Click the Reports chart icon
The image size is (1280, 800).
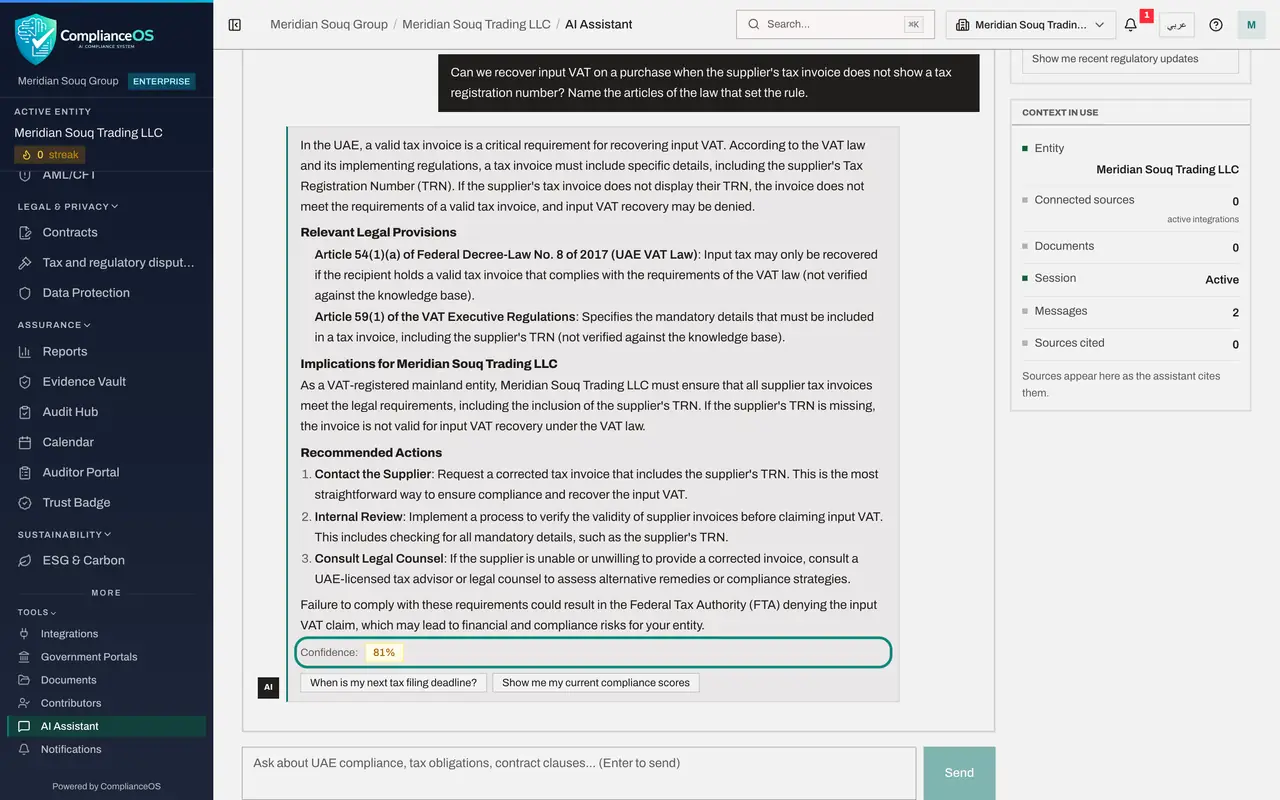point(25,352)
